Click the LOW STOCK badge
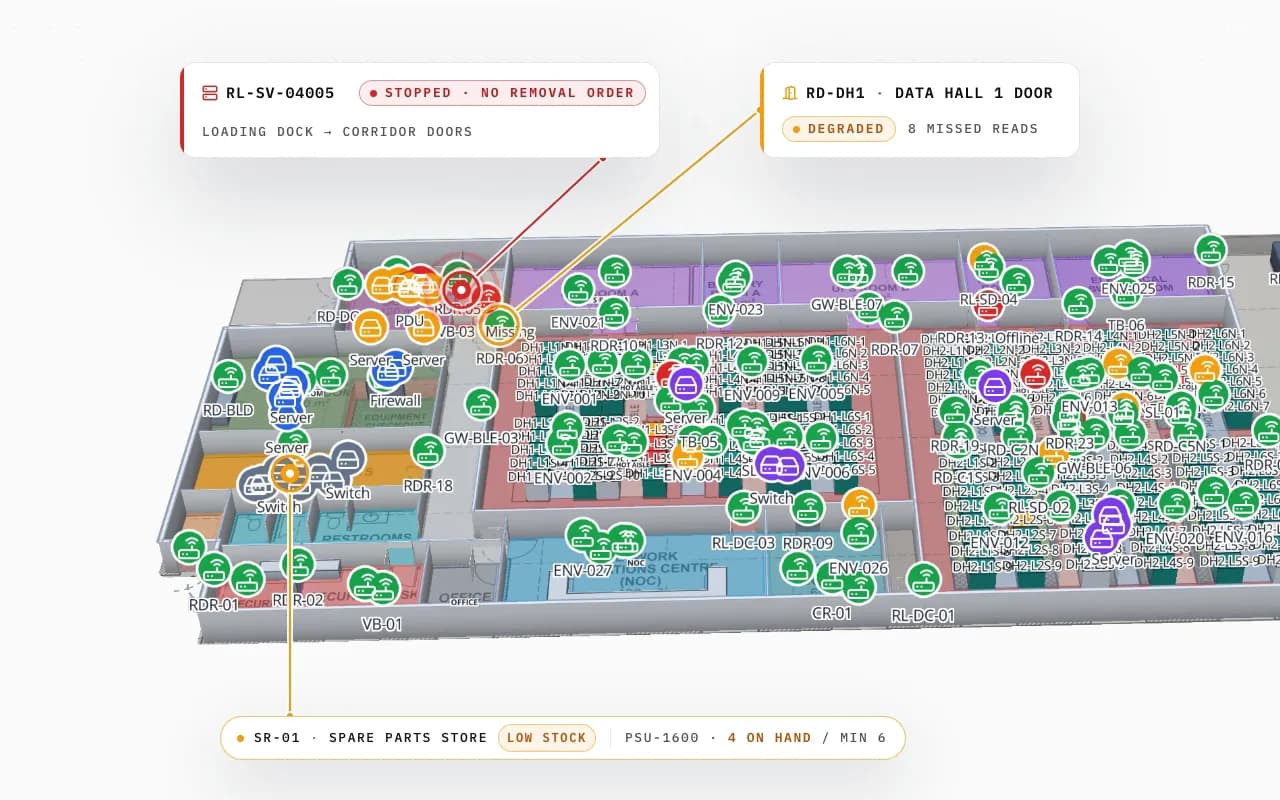1280x800 pixels. 547,738
